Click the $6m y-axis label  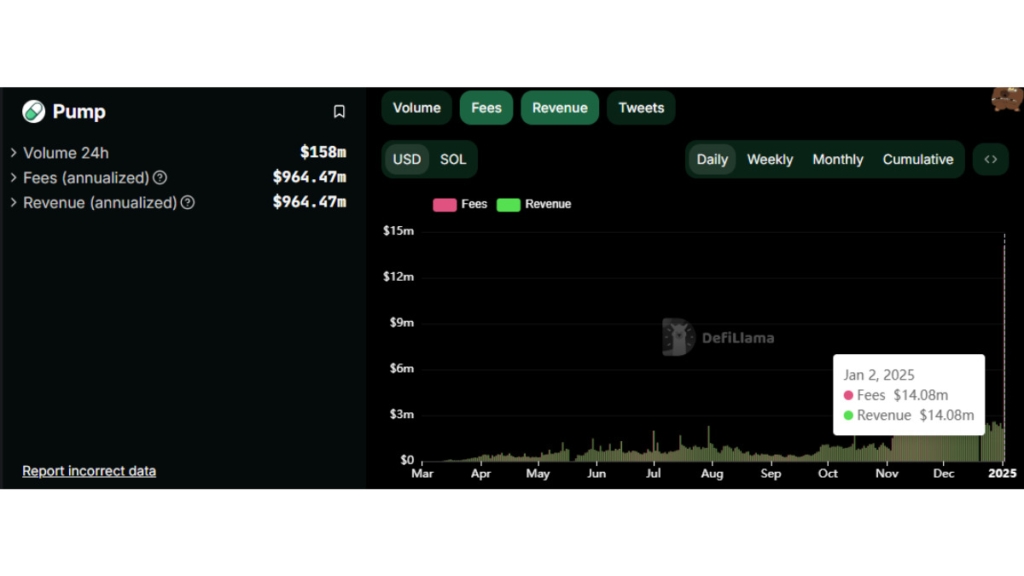[402, 368]
